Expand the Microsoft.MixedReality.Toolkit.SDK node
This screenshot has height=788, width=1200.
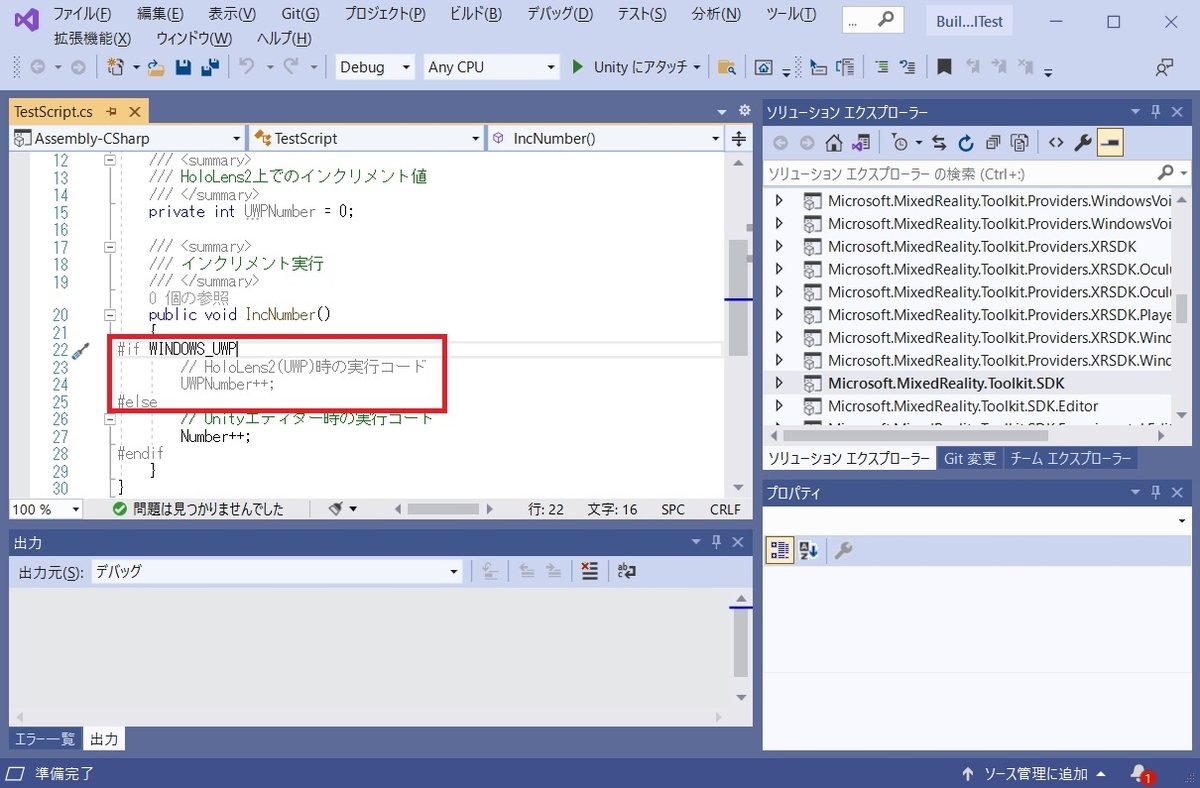[779, 383]
